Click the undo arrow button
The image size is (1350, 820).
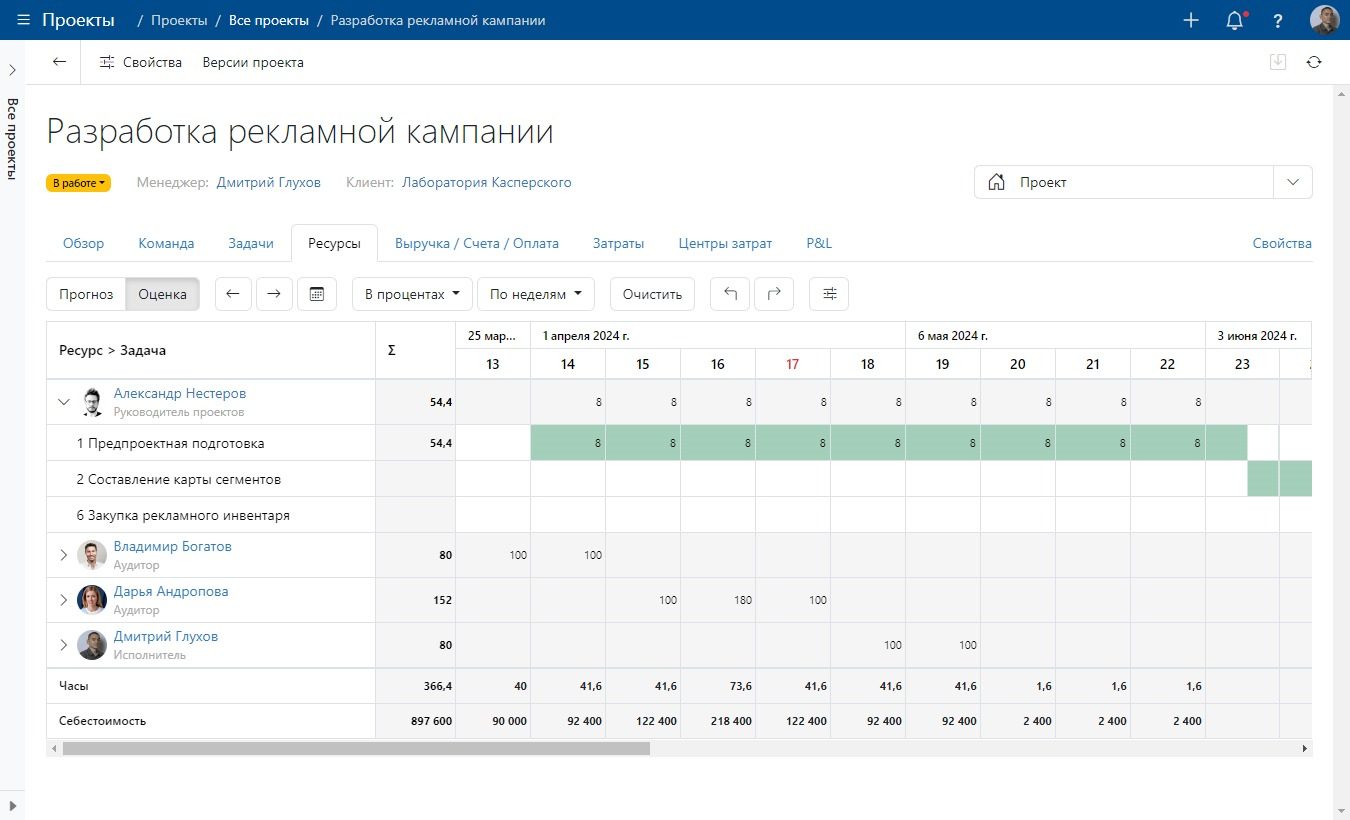point(730,294)
